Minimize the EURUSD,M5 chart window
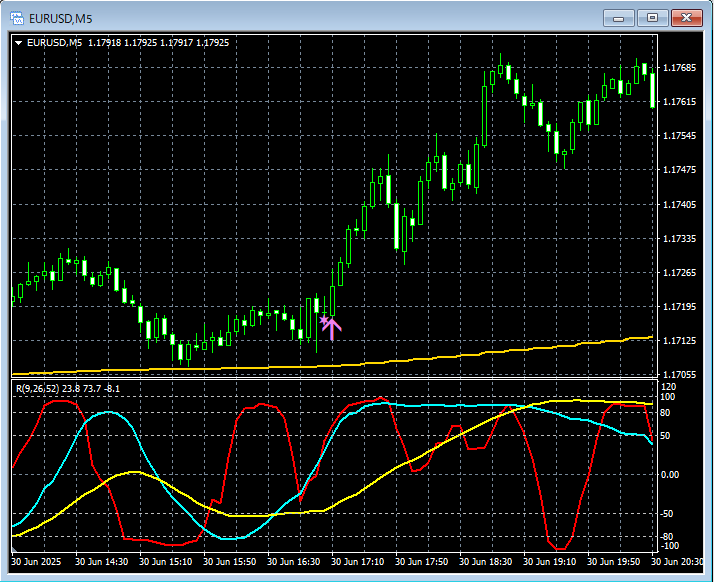Viewport: 715px width, 582px height. pyautogui.click(x=618, y=18)
